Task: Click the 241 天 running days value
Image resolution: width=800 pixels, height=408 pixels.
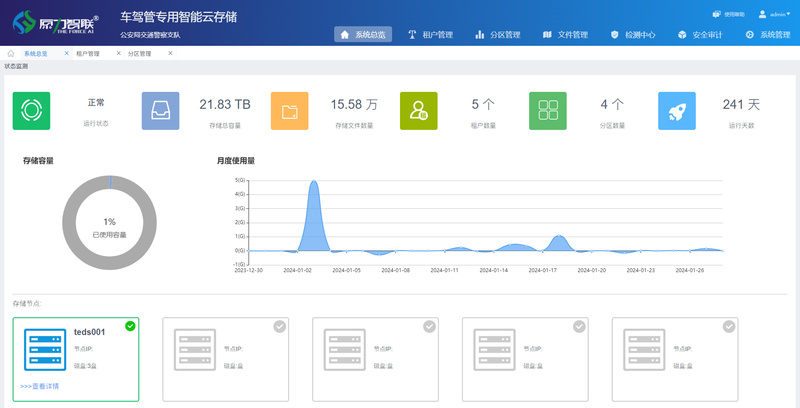Action: coord(741,105)
